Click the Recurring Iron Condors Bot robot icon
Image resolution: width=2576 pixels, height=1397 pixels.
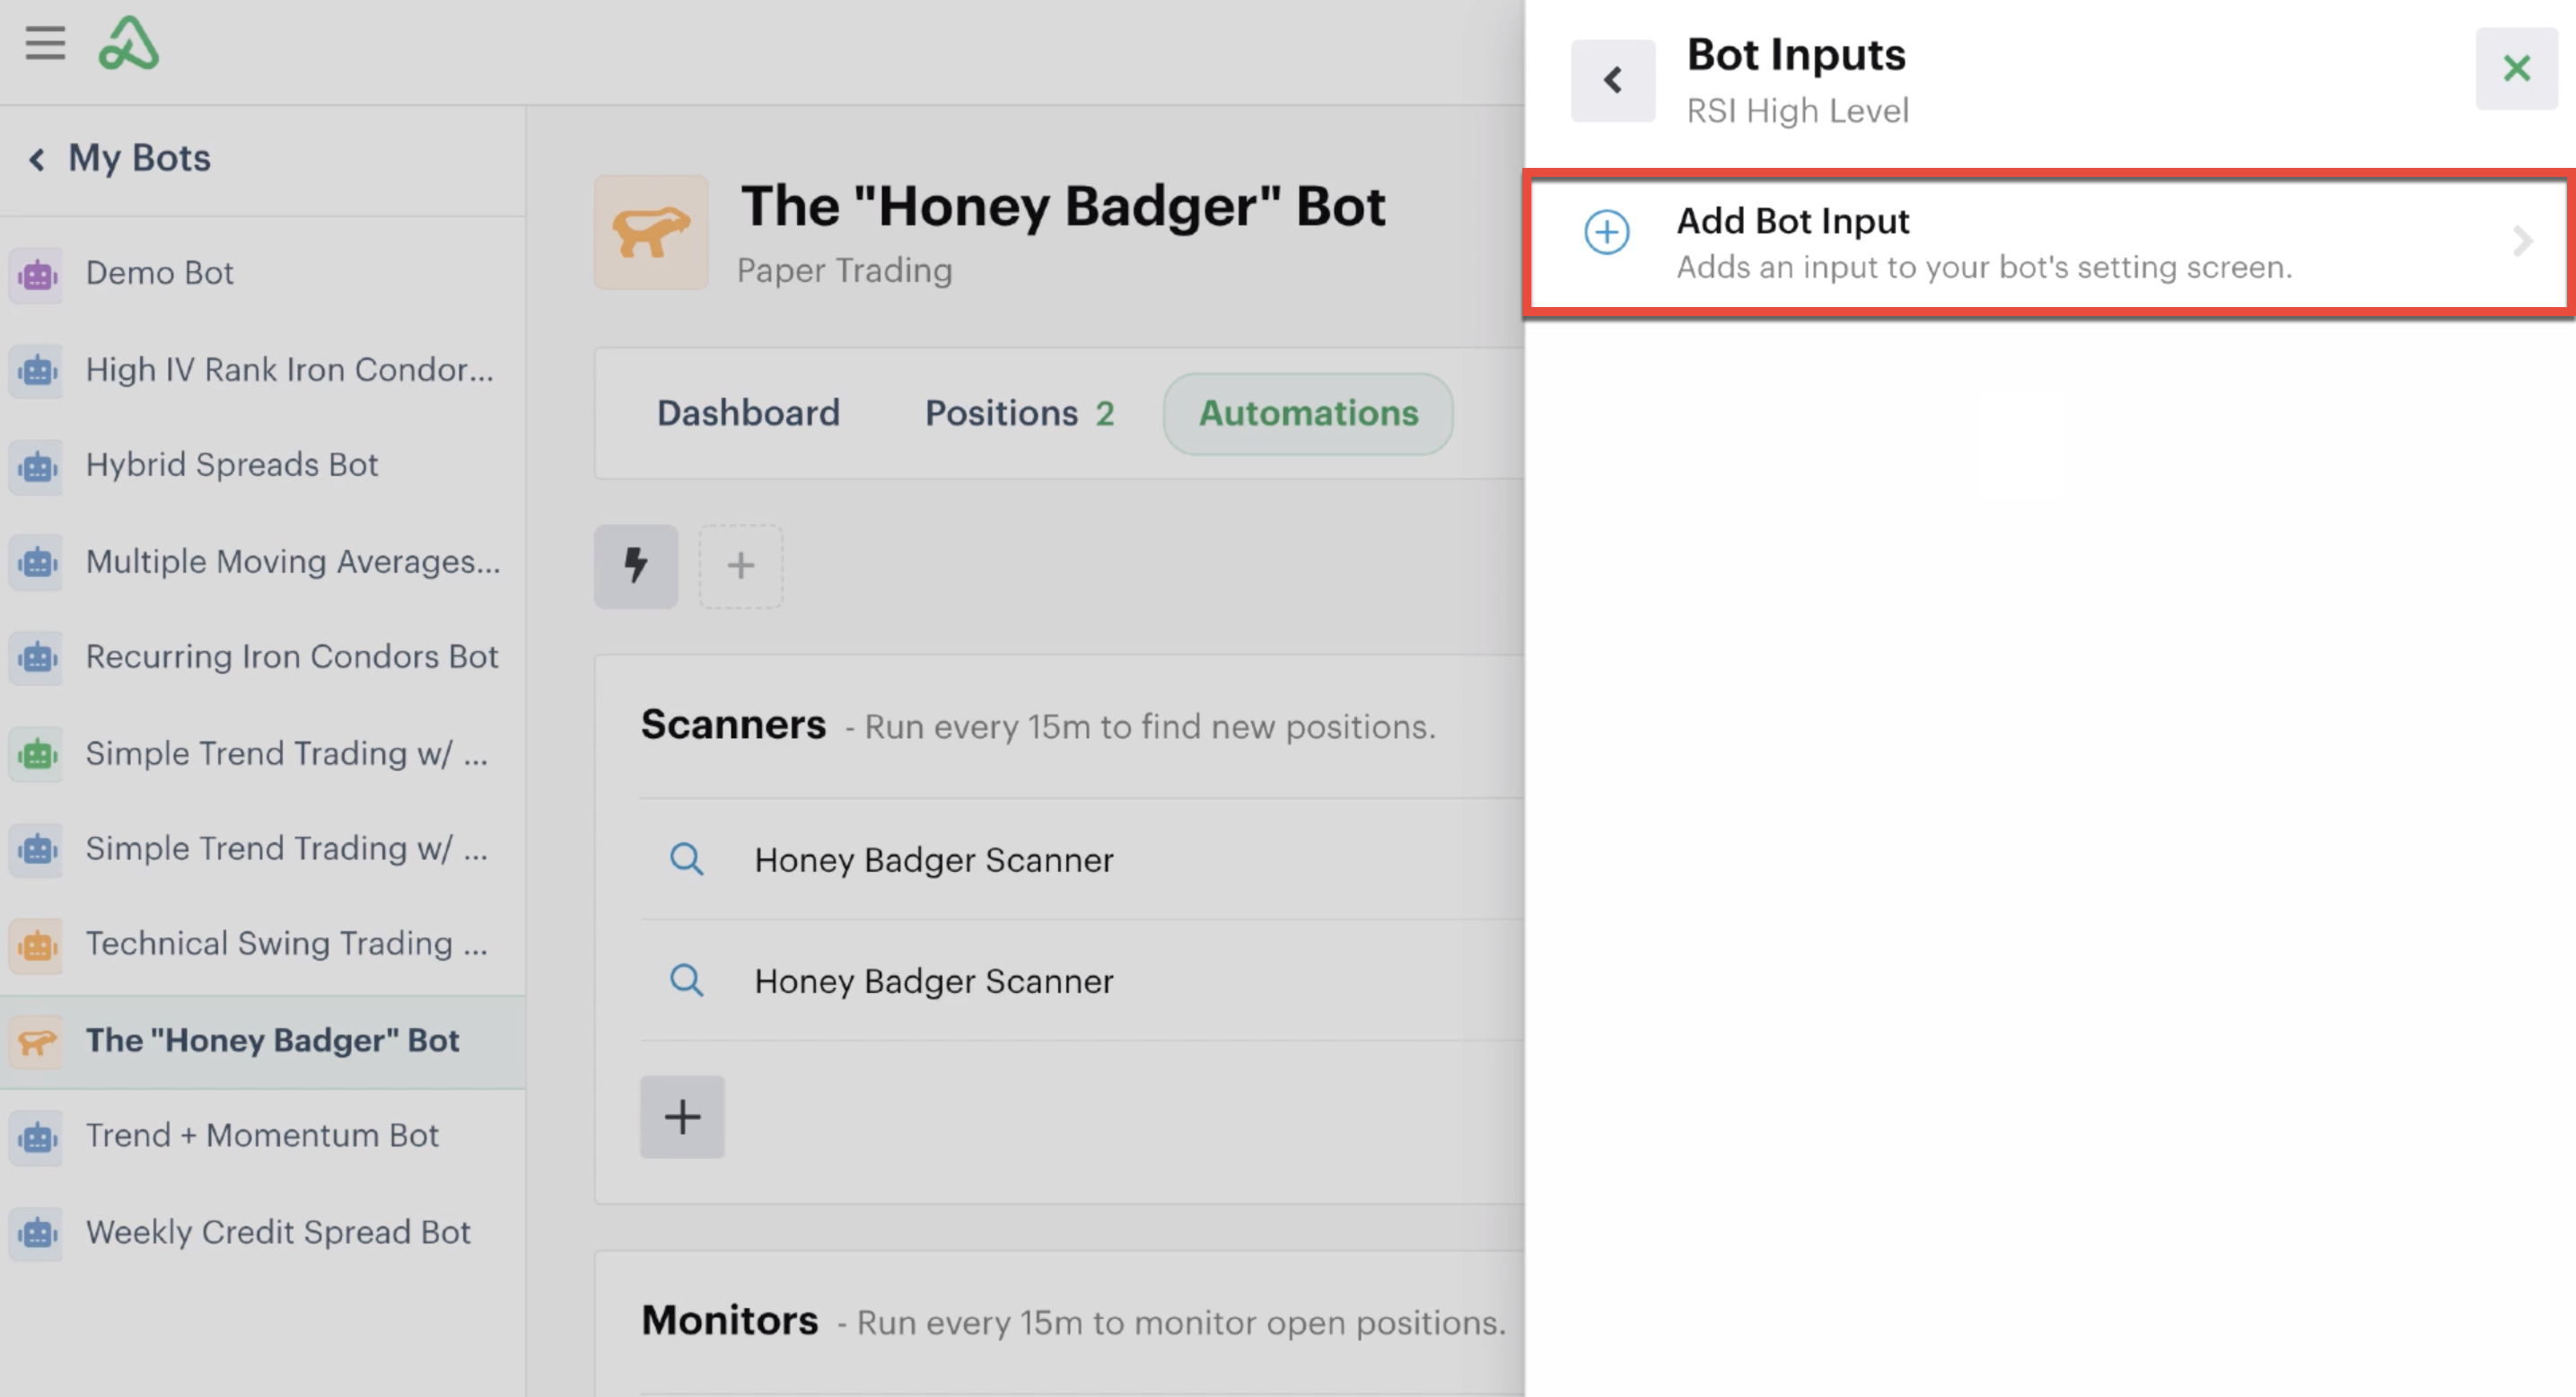tap(37, 658)
